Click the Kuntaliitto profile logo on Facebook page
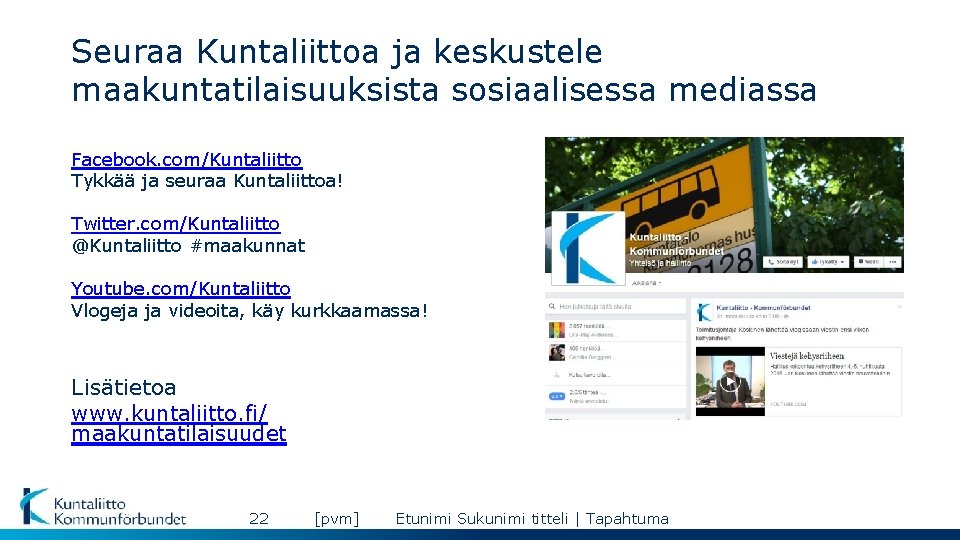960x540 pixels. click(588, 248)
